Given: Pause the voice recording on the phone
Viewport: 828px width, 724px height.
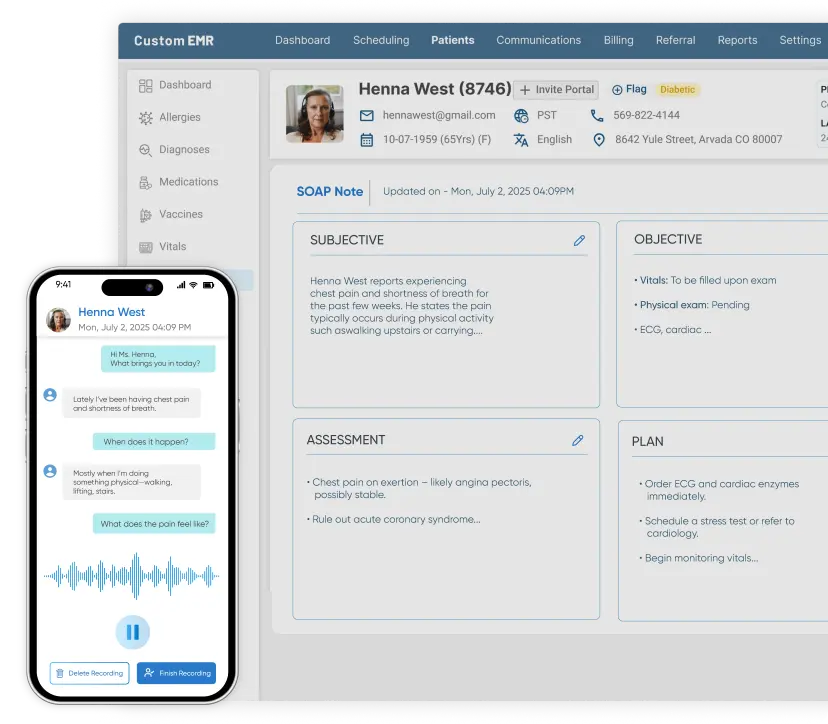Looking at the screenshot, I should click(x=132, y=632).
